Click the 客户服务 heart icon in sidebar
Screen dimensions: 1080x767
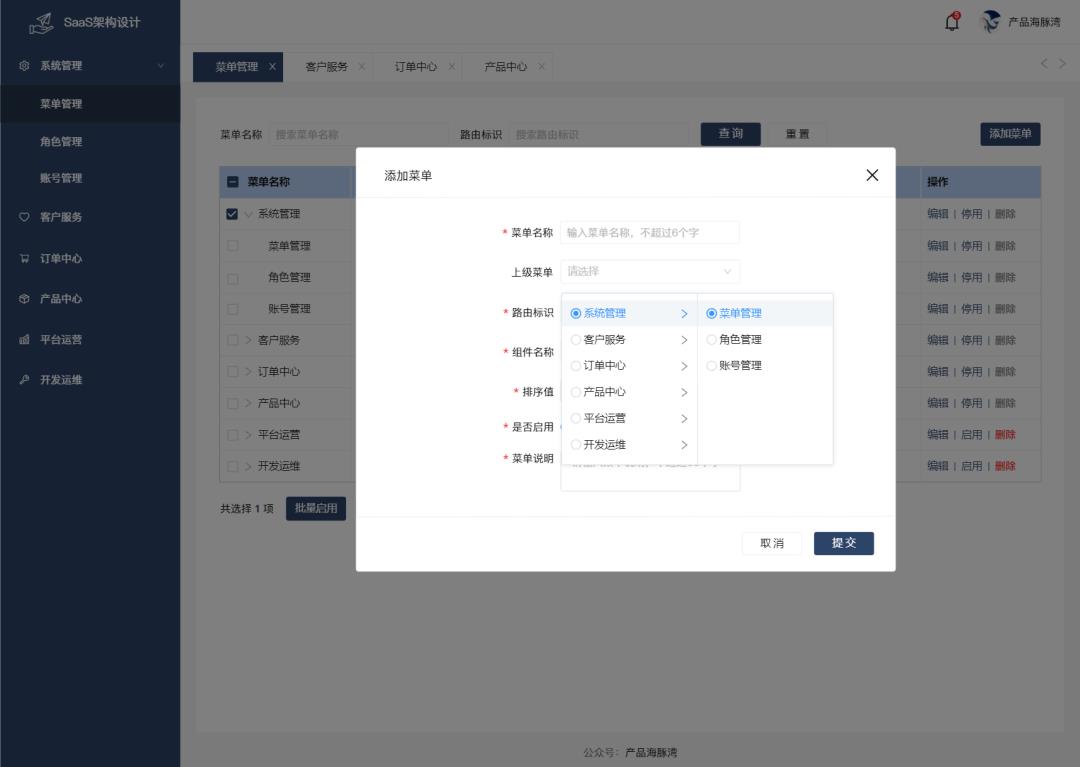click(x=24, y=217)
